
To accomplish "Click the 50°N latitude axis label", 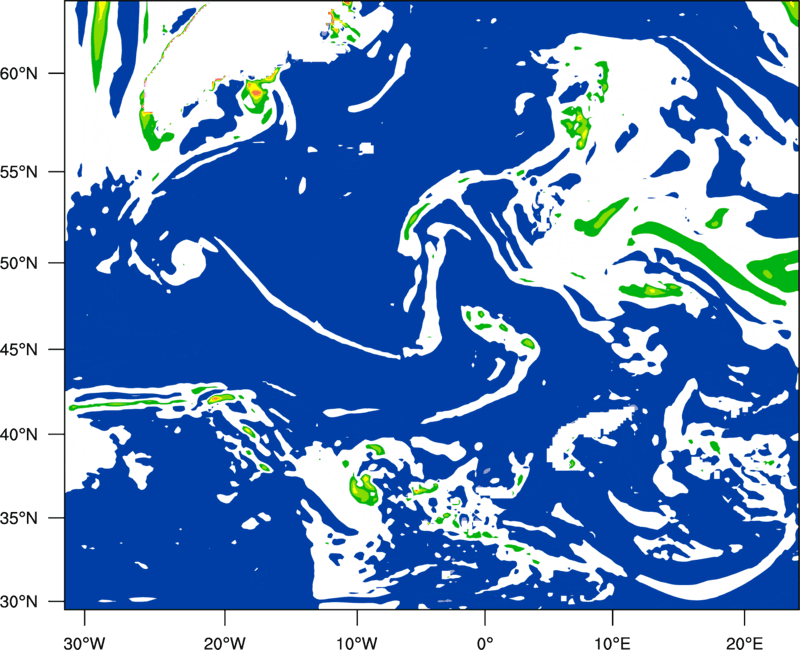I will 19,263.
